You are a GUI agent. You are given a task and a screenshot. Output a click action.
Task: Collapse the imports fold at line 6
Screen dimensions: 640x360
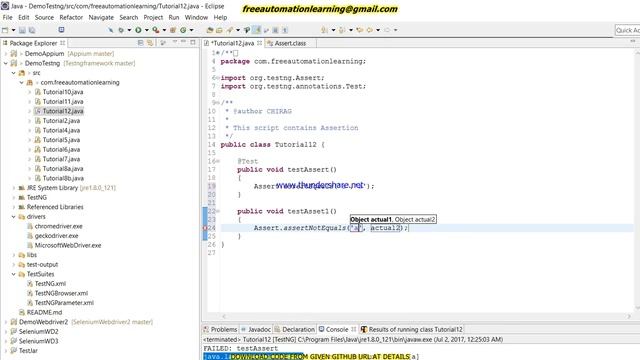point(217,78)
